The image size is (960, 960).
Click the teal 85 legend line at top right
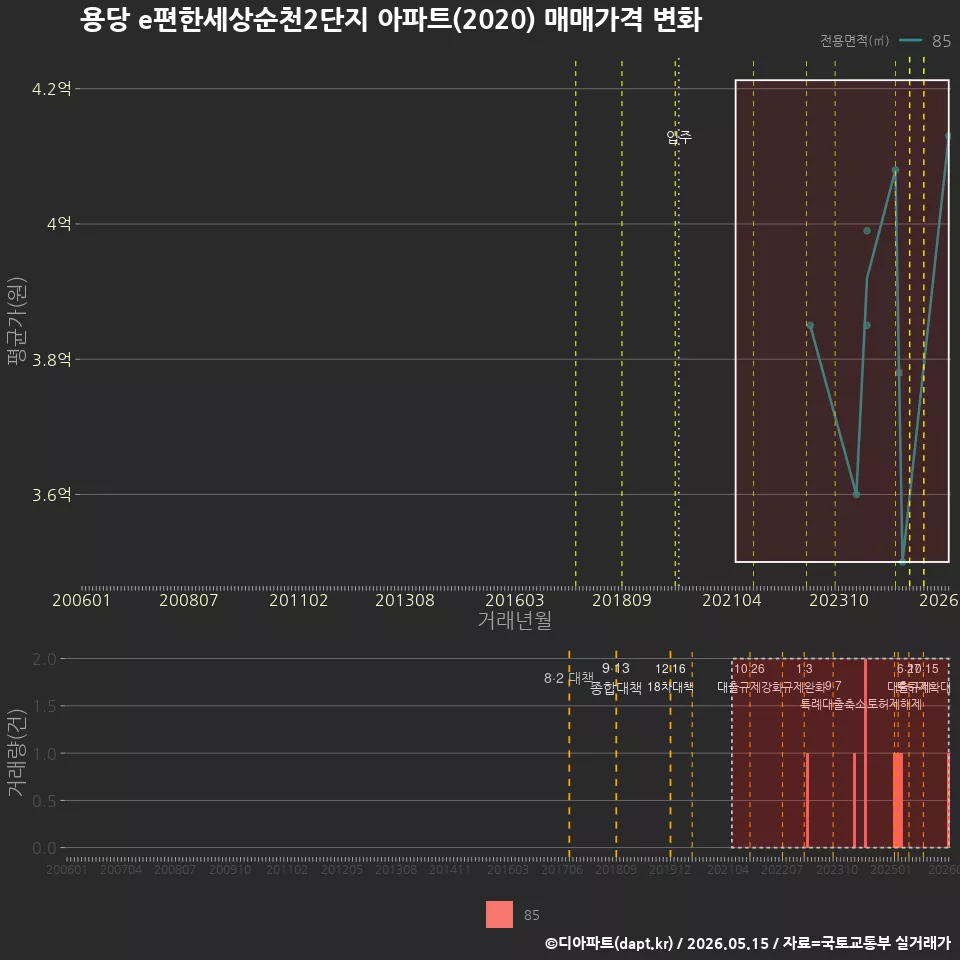[910, 41]
